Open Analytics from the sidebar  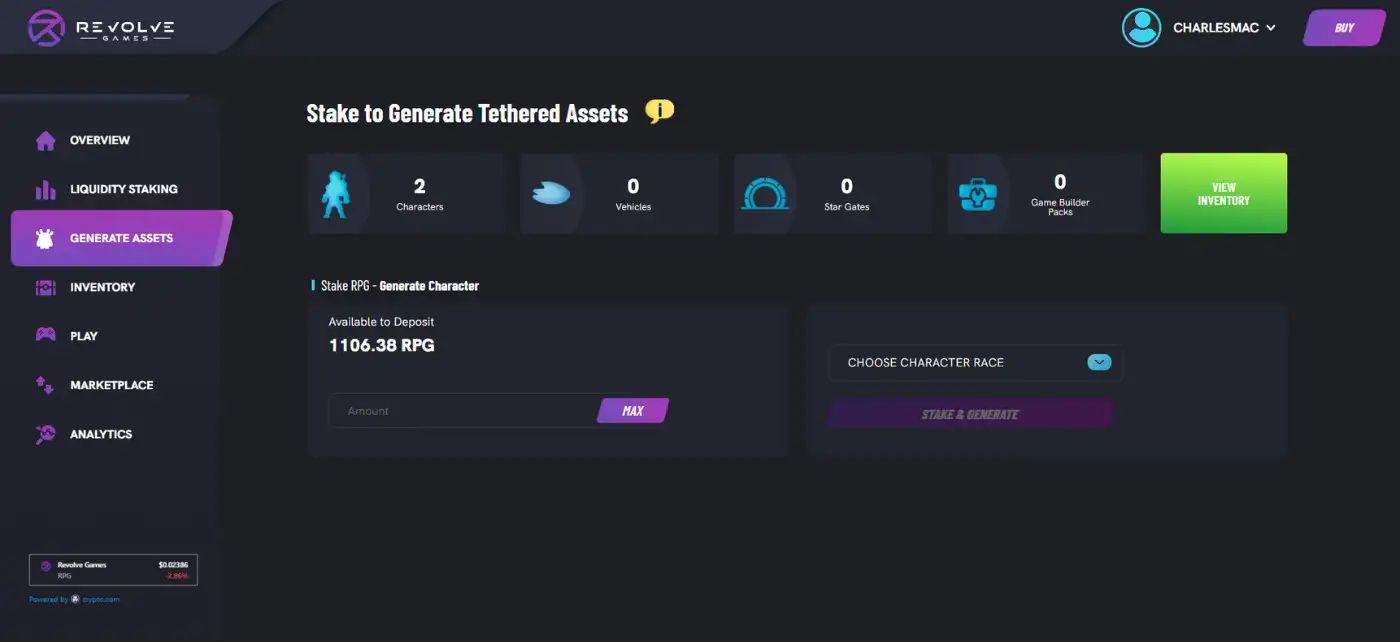click(x=100, y=434)
